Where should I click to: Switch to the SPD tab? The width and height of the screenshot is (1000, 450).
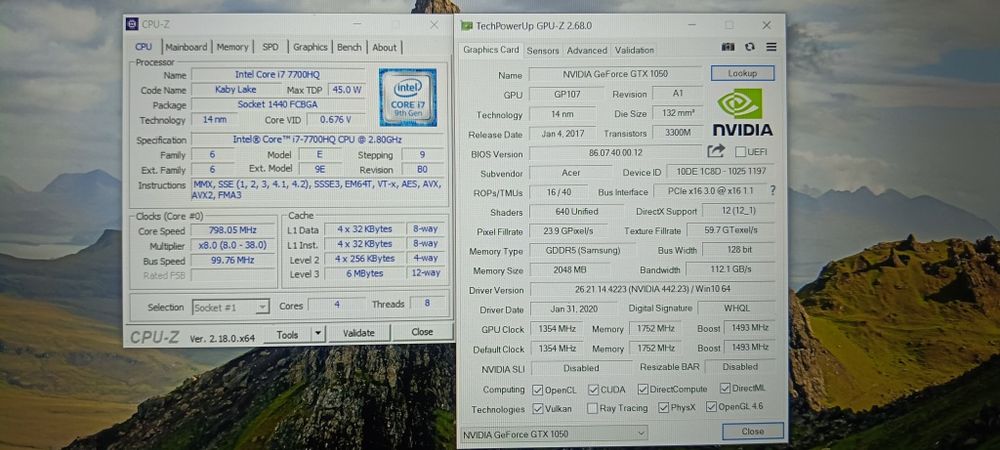point(270,47)
